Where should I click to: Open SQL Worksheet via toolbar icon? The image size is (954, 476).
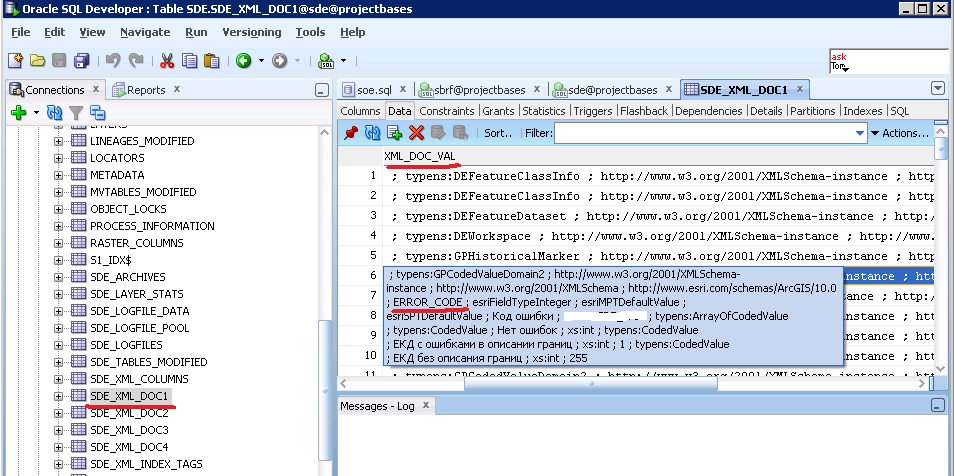tap(327, 60)
